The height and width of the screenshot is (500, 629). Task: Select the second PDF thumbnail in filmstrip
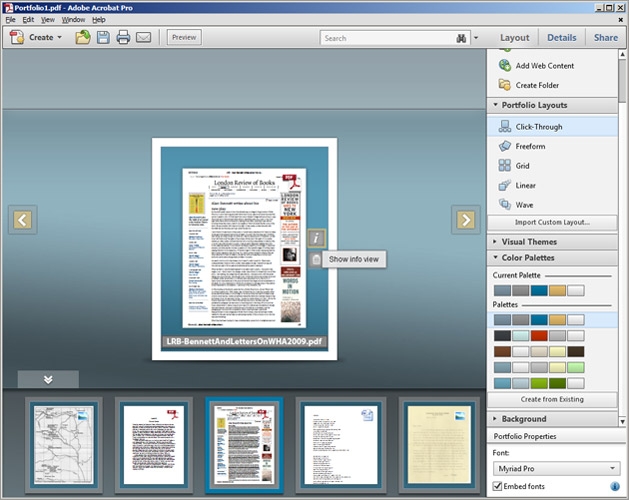(154, 445)
